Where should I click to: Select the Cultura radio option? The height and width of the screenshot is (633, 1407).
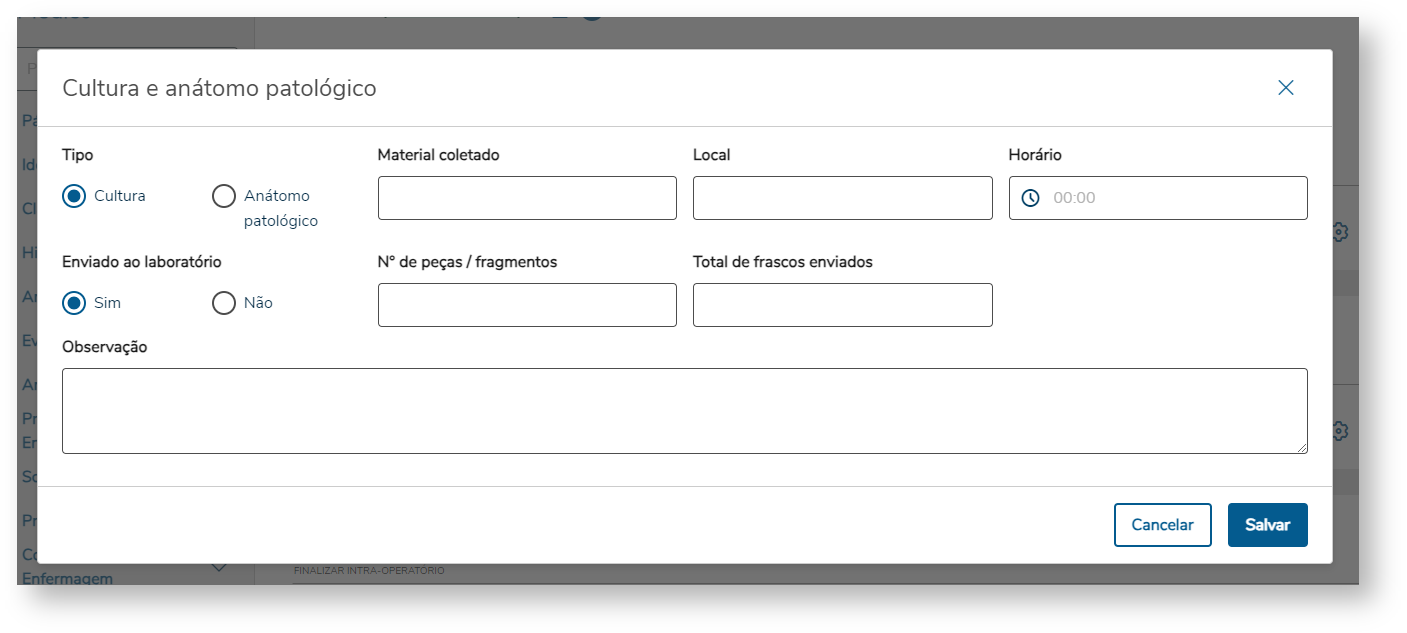[74, 196]
